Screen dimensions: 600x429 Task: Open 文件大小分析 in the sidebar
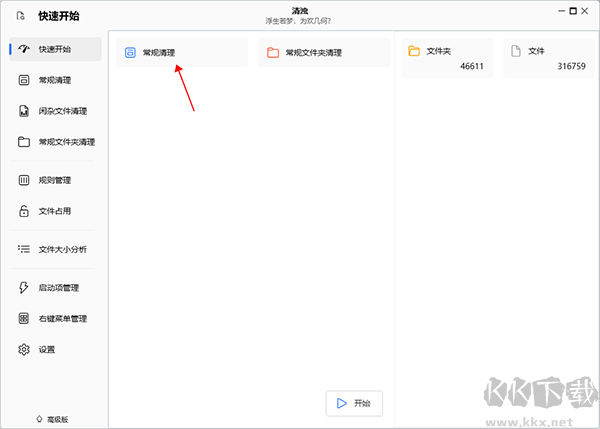point(62,249)
